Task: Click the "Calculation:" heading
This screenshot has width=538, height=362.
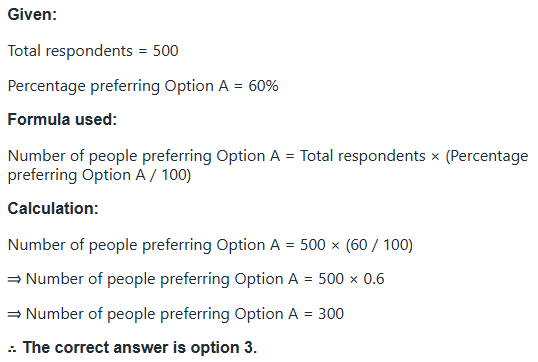Action: (x=53, y=209)
